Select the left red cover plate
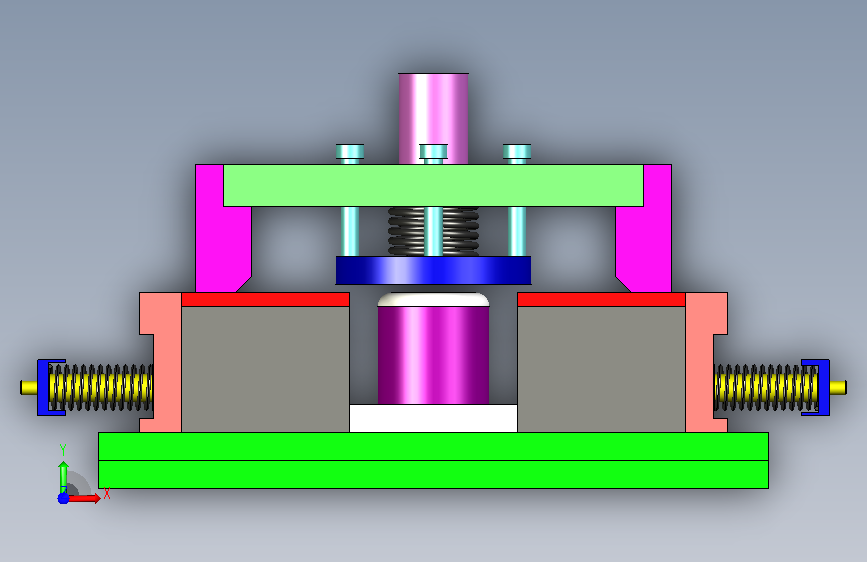 (265, 299)
